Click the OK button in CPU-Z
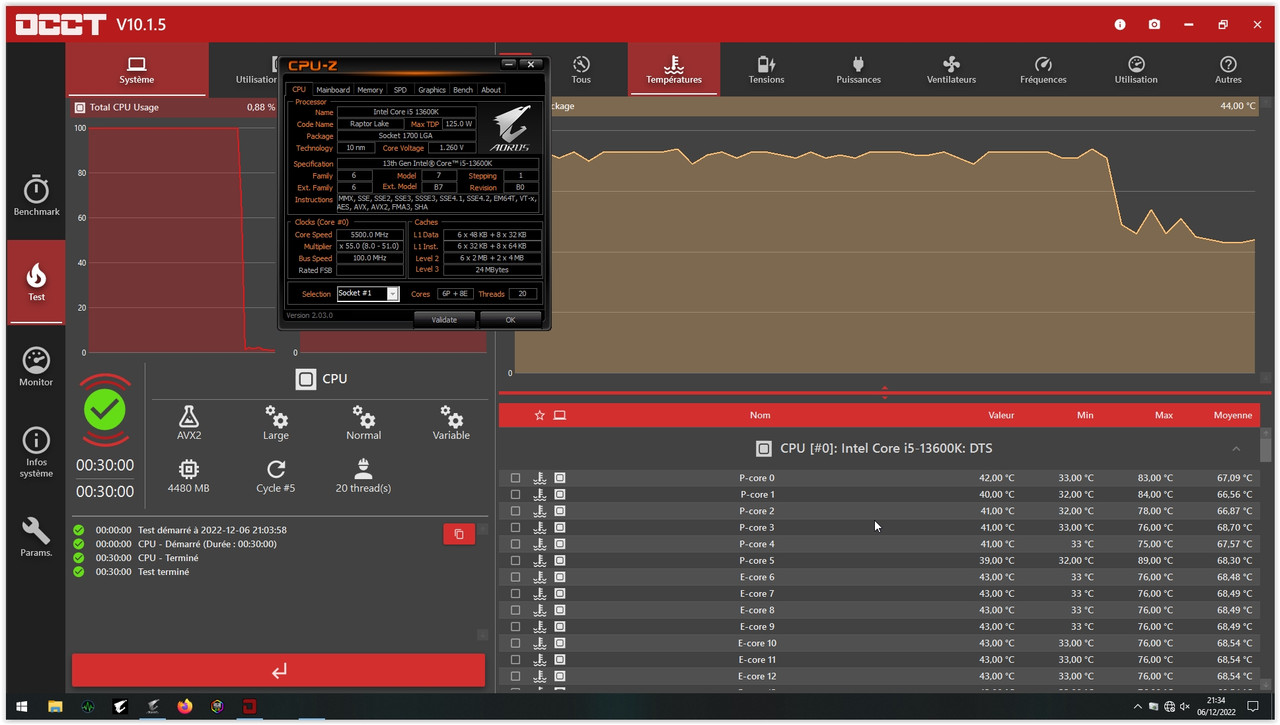Image resolution: width=1280 pixels, height=725 pixels. (x=510, y=320)
